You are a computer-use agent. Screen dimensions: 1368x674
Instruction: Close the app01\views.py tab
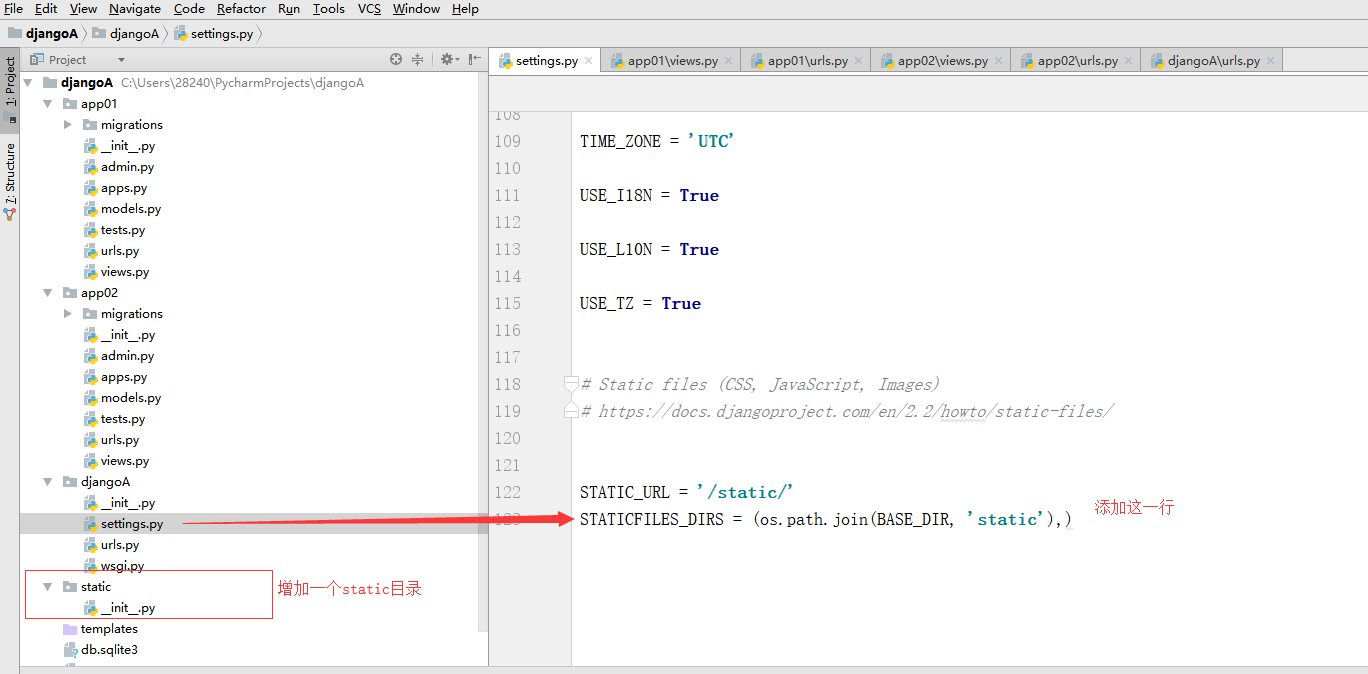point(728,61)
